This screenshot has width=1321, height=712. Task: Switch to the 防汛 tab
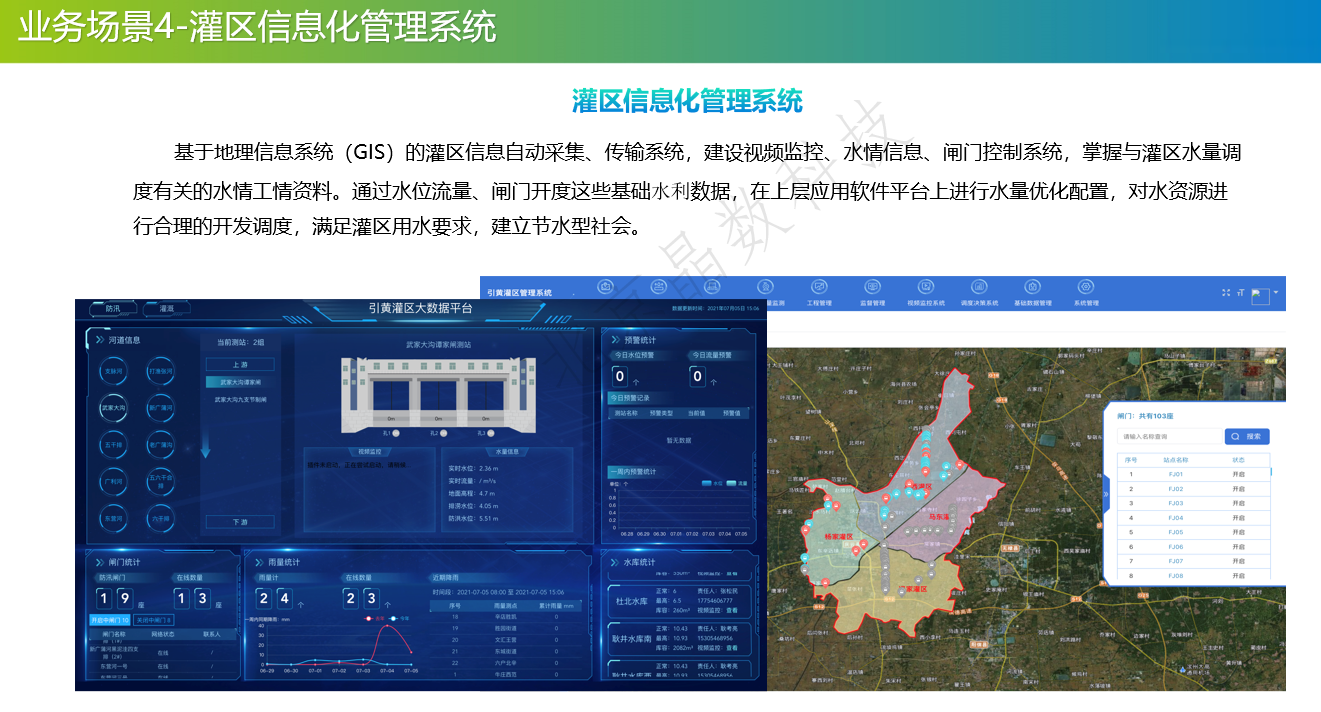113,309
